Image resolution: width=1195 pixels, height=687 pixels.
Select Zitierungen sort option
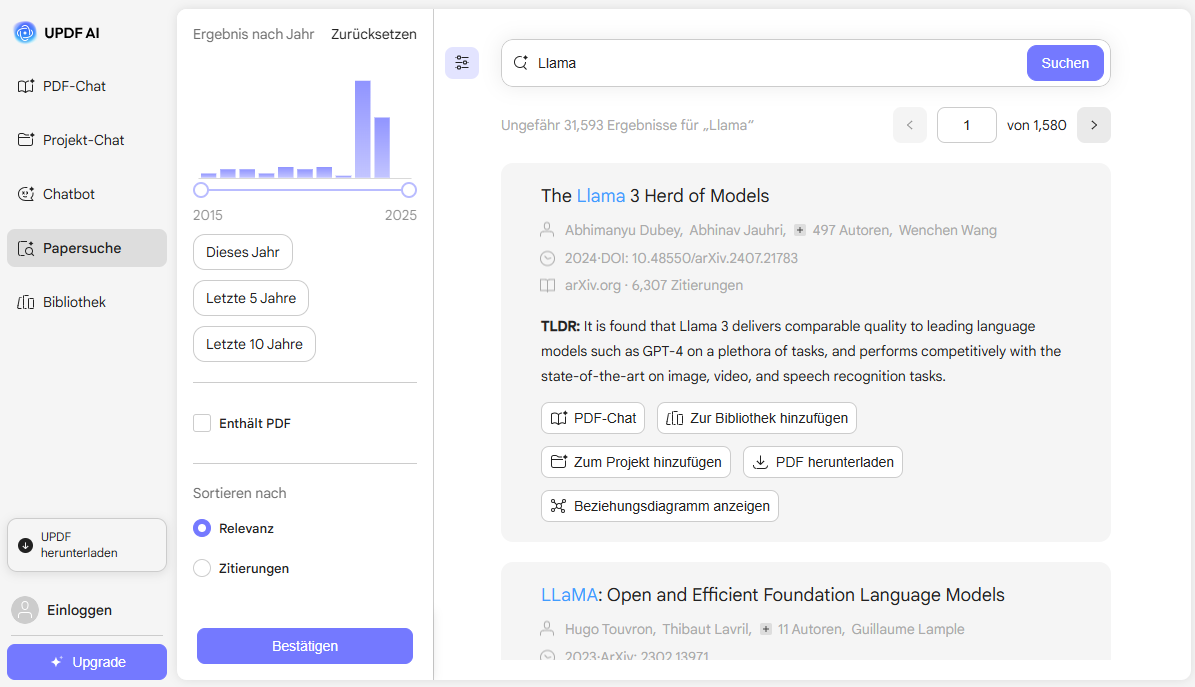(x=202, y=568)
